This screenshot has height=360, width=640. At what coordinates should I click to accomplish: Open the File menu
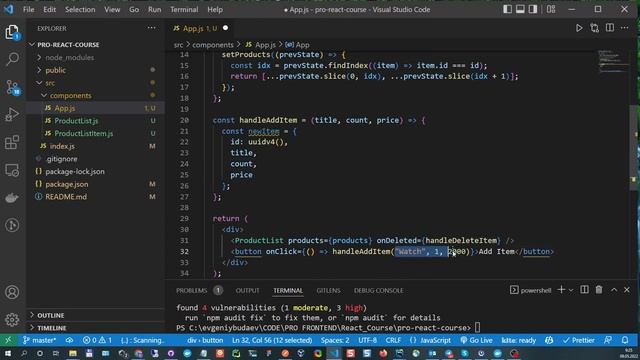pos(29,9)
